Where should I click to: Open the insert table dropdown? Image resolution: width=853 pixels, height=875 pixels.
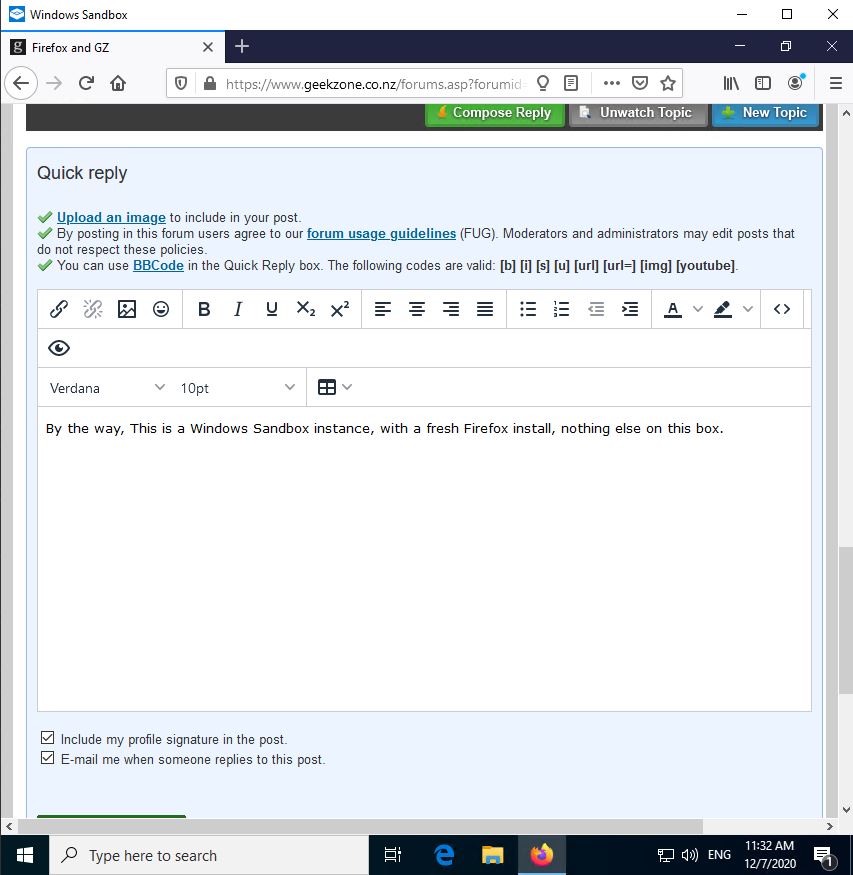[x=335, y=388]
